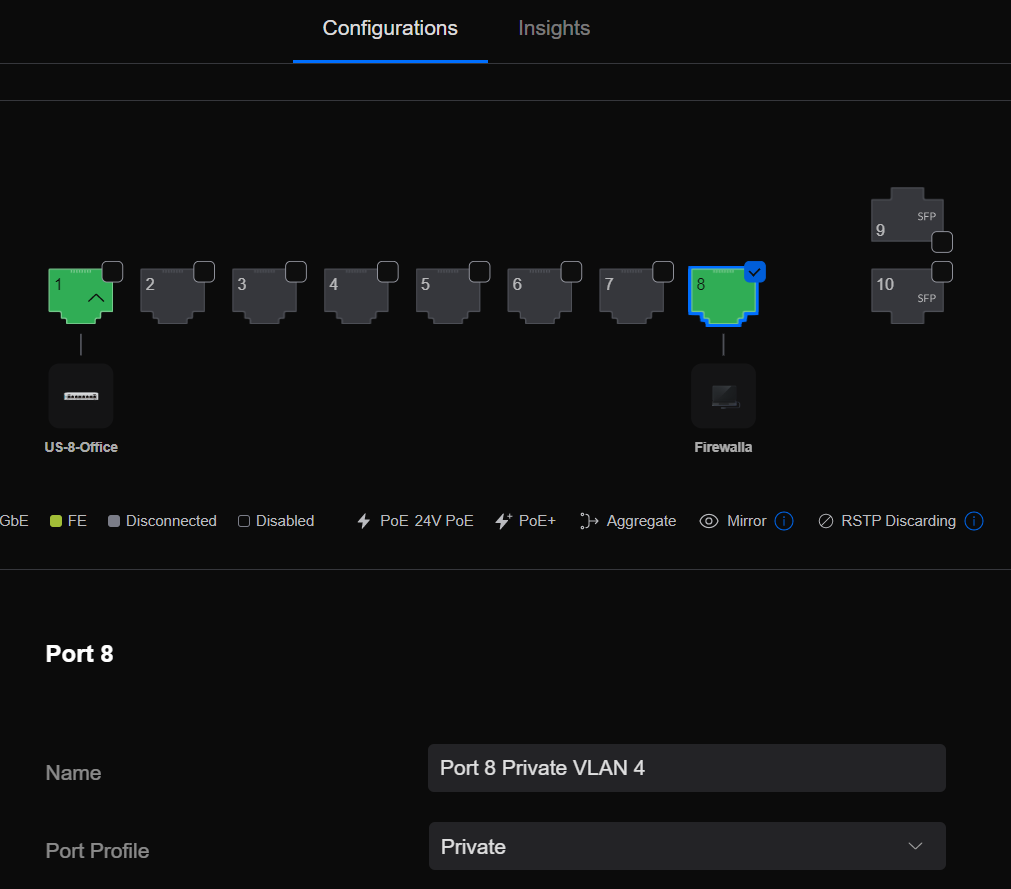
Task: Click the info icon next to Mirror
Action: coord(784,521)
